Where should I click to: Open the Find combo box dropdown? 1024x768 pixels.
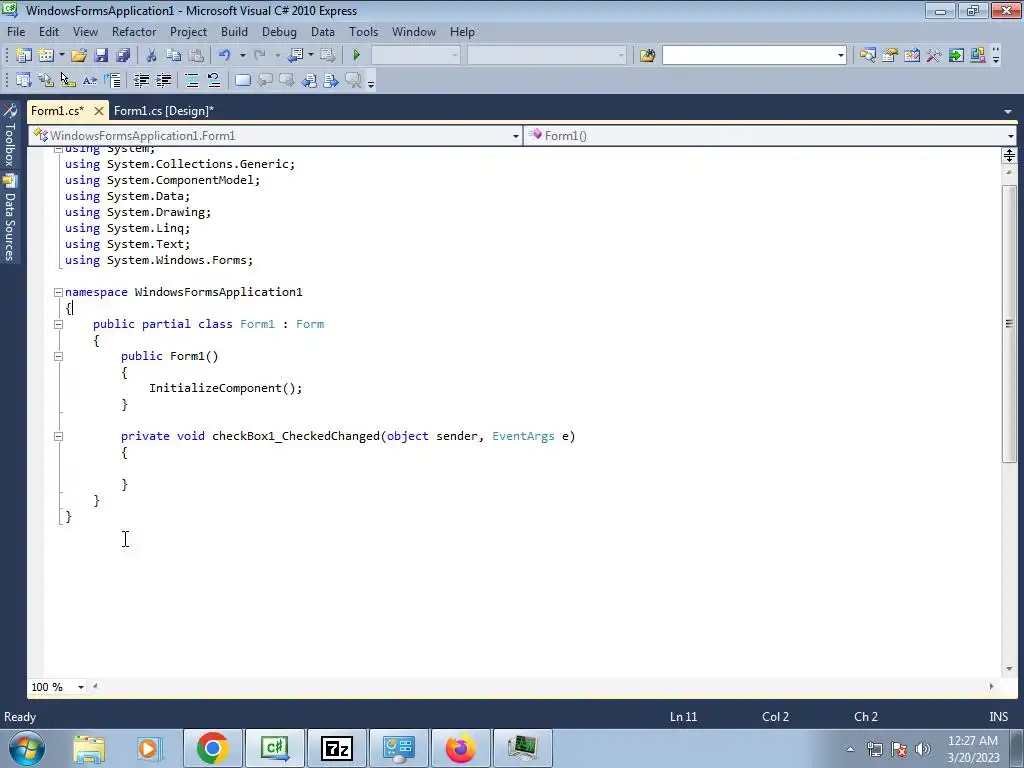pyautogui.click(x=840, y=56)
